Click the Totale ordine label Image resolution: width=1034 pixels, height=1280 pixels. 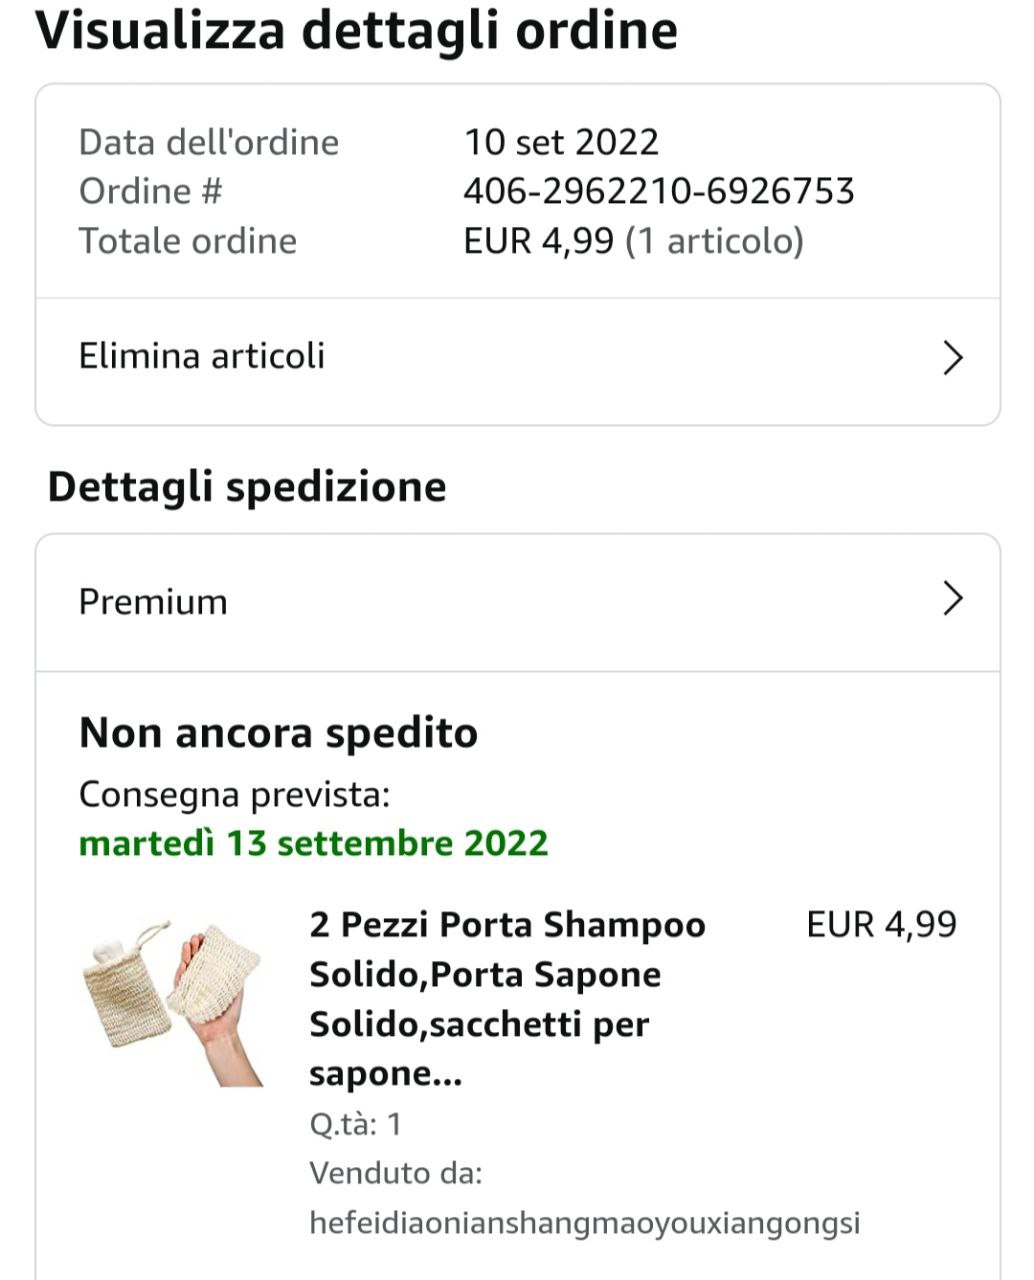pos(187,241)
